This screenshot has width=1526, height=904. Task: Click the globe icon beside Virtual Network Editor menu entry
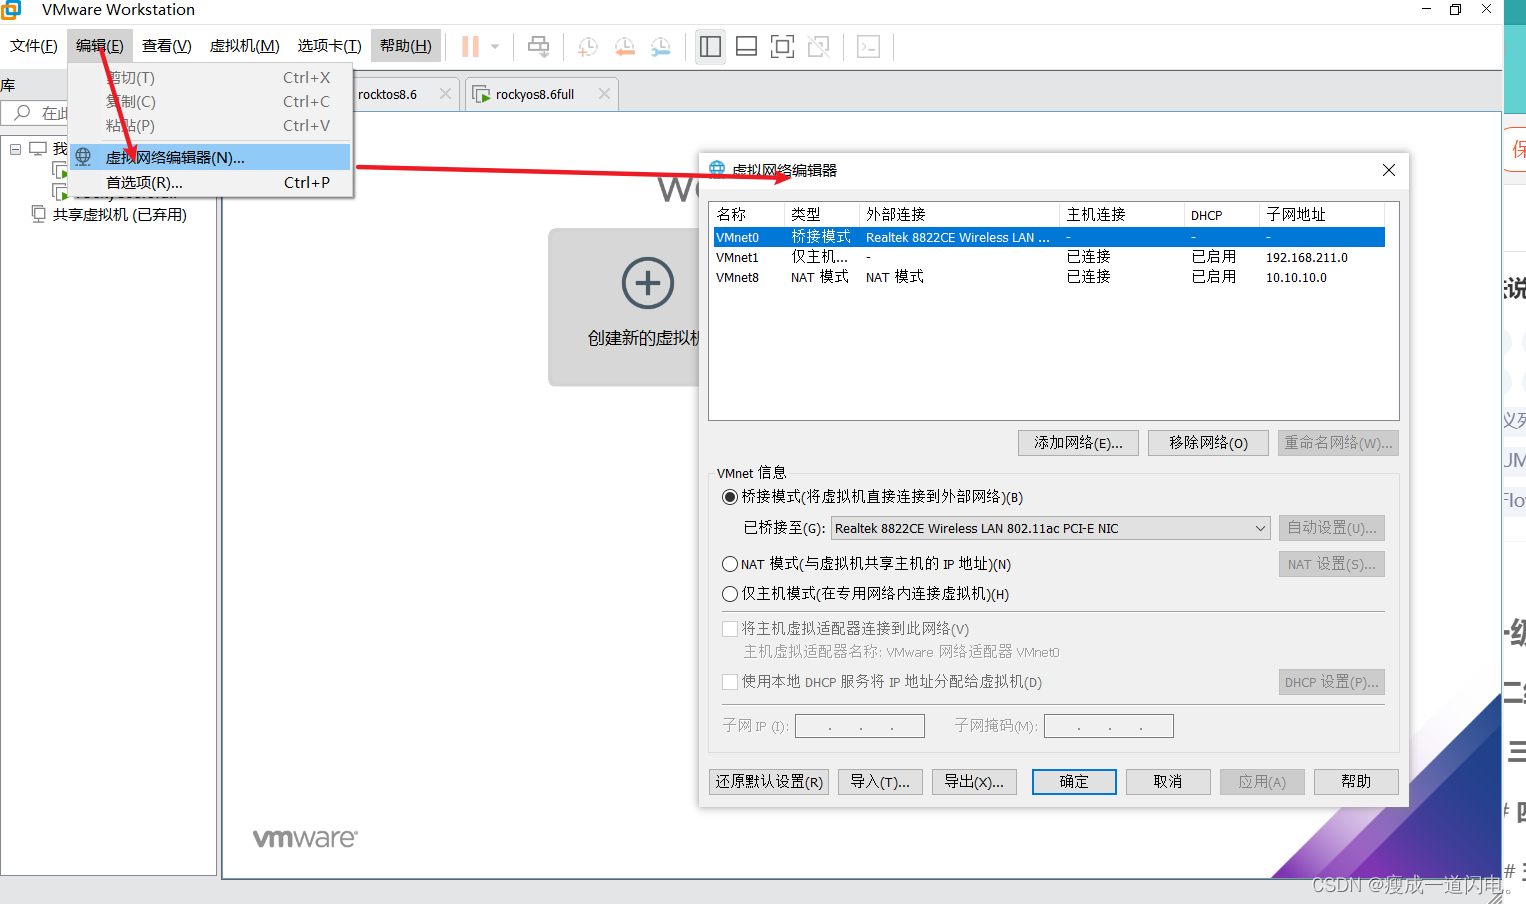tap(83, 157)
